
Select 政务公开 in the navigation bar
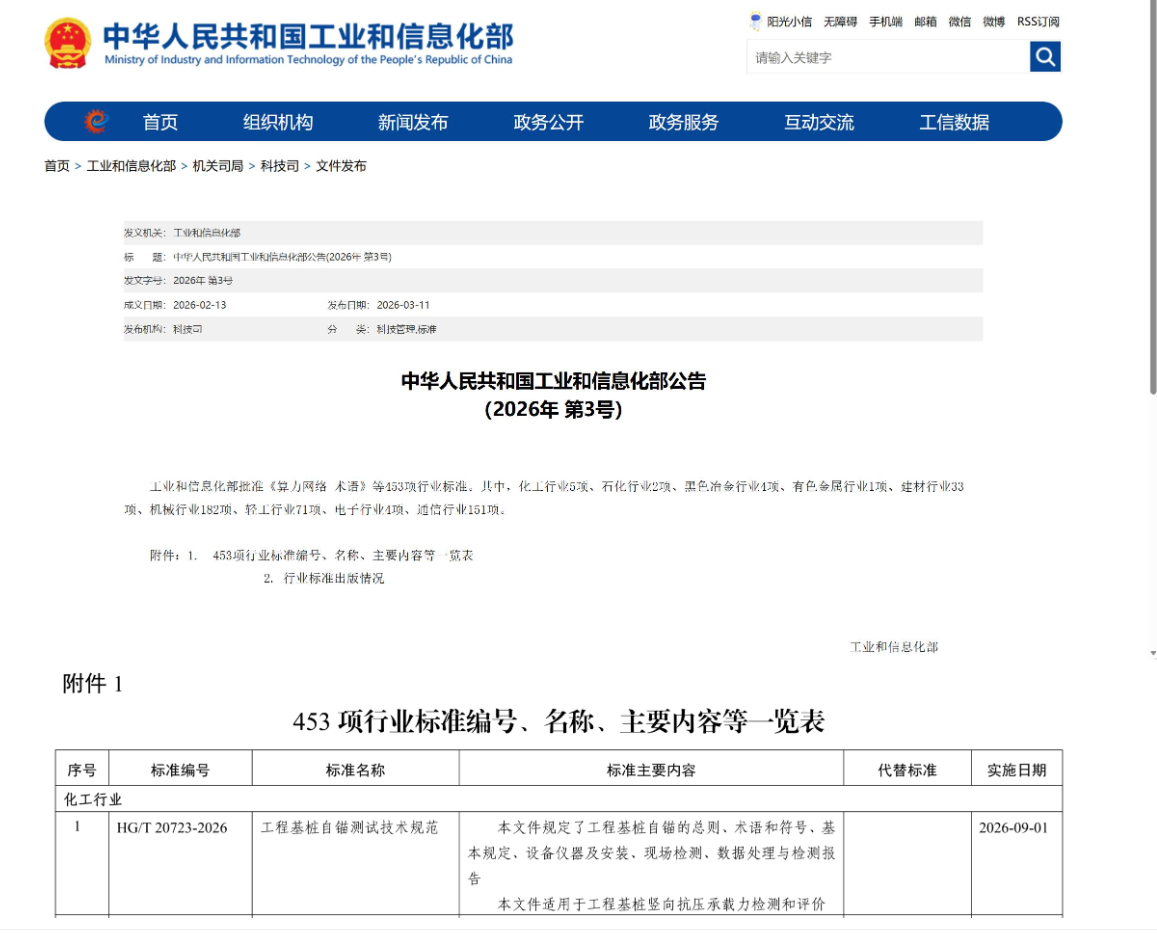coord(548,122)
